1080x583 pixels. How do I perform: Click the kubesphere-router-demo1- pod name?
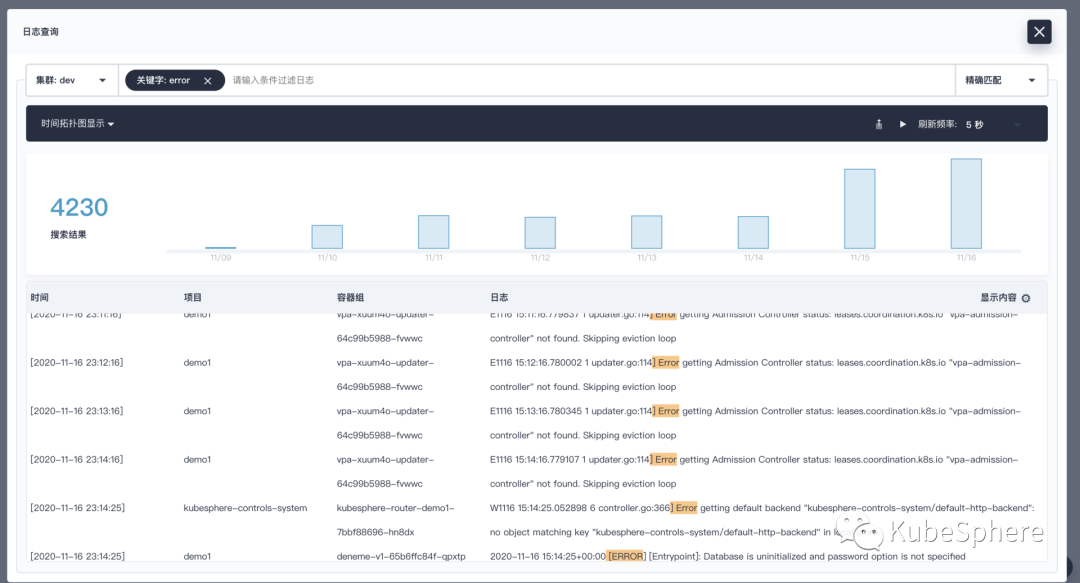pos(395,508)
